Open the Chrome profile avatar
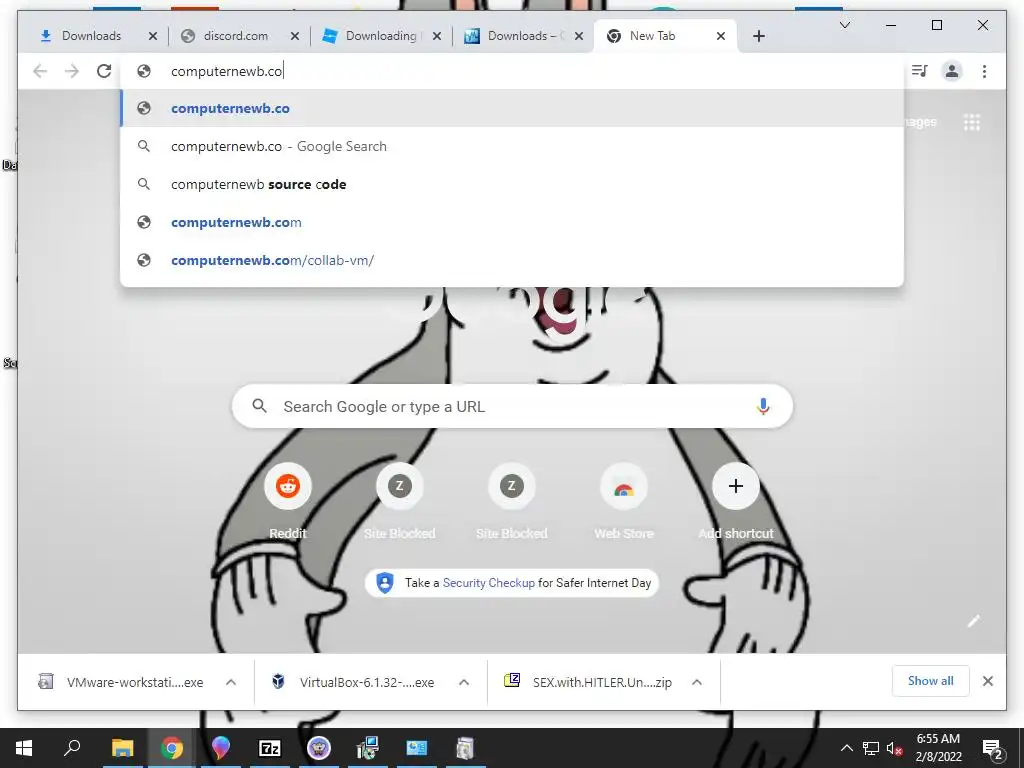The image size is (1024, 768). point(952,71)
